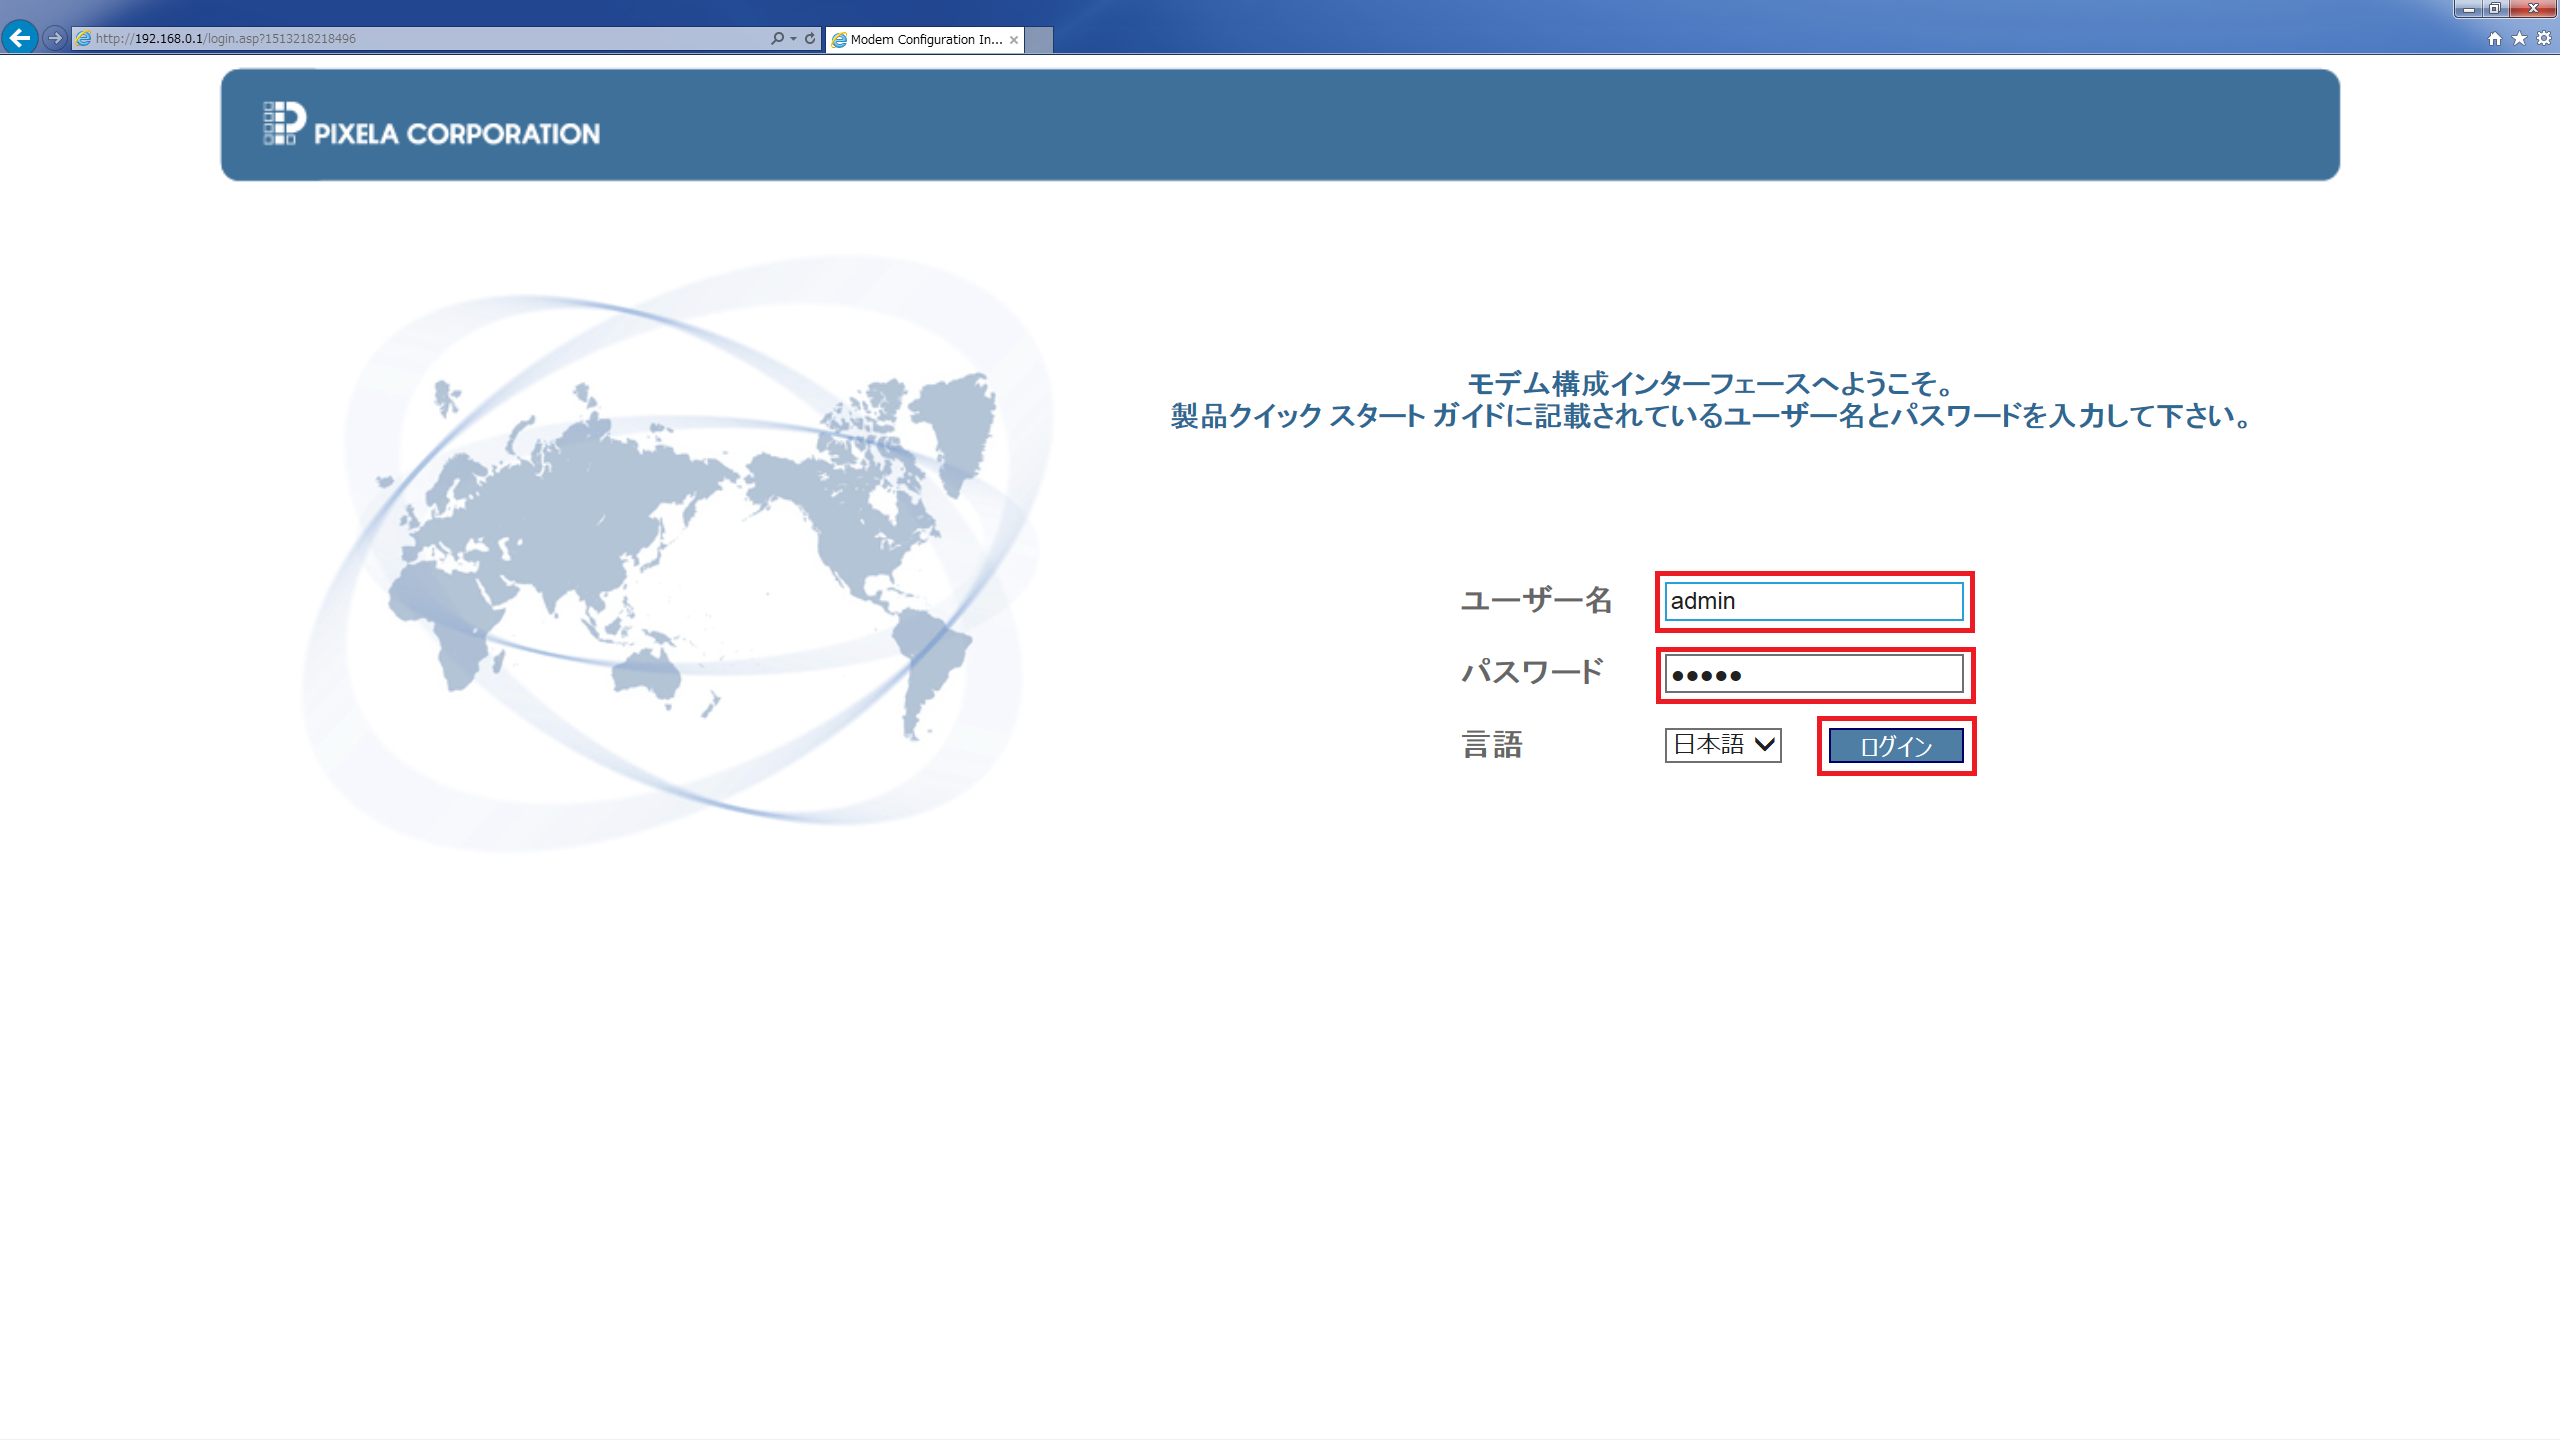Open a new browser tab
Screen dimensions: 2560x1440
click(1037, 40)
